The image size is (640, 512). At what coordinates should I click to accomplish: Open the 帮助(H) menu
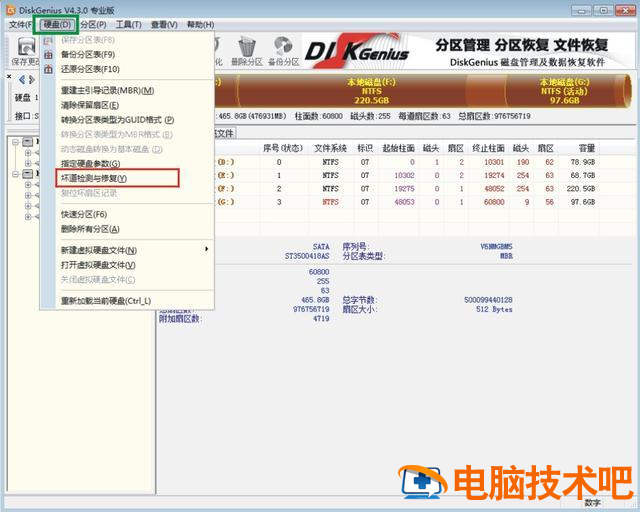click(x=200, y=24)
